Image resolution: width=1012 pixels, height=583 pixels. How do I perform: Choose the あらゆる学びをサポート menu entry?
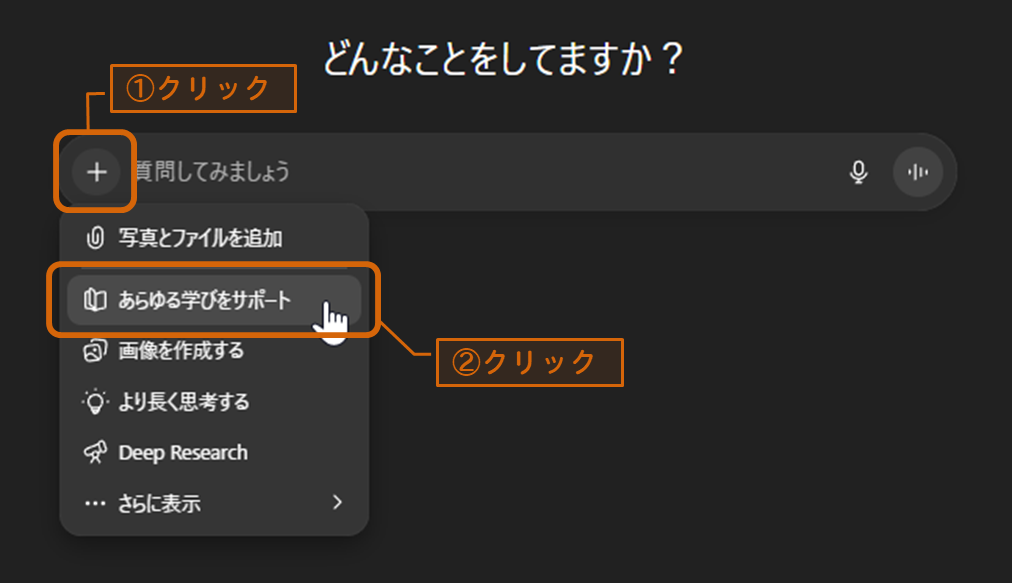tap(205, 300)
